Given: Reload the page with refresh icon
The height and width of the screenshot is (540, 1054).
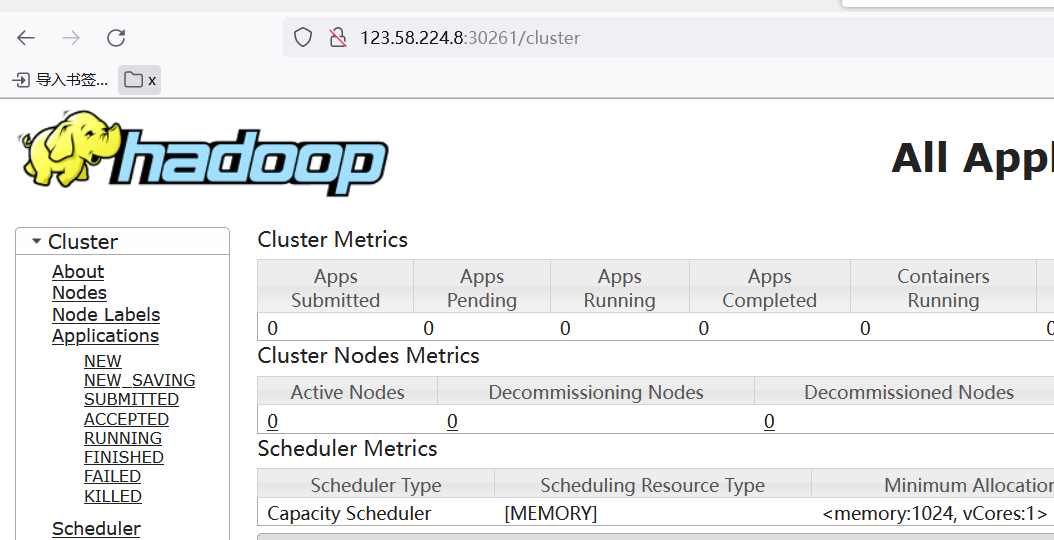Looking at the screenshot, I should (x=116, y=38).
